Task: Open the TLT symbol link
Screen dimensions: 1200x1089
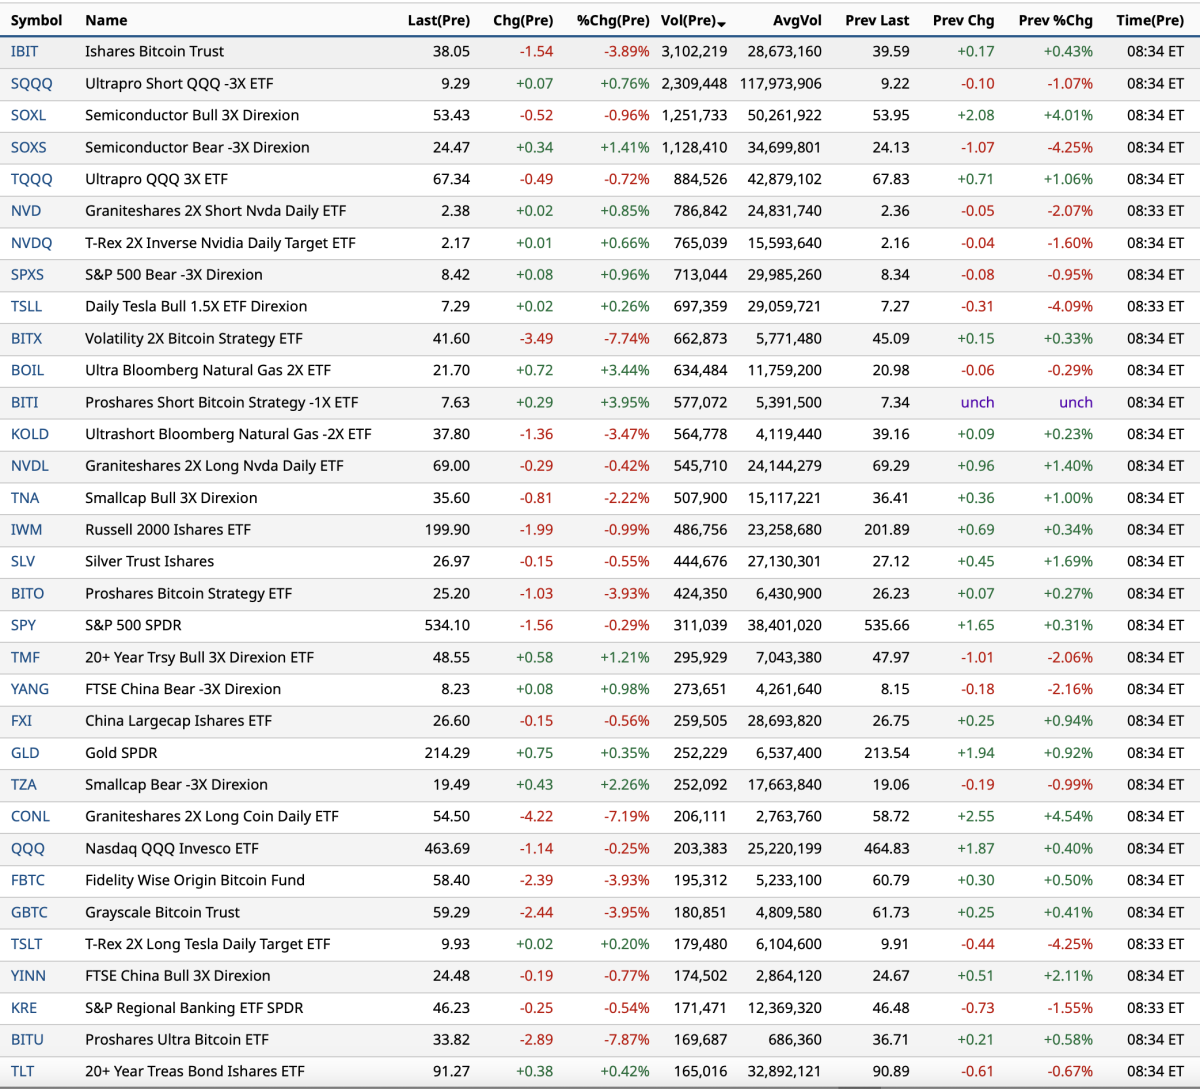Action: click(x=22, y=1071)
